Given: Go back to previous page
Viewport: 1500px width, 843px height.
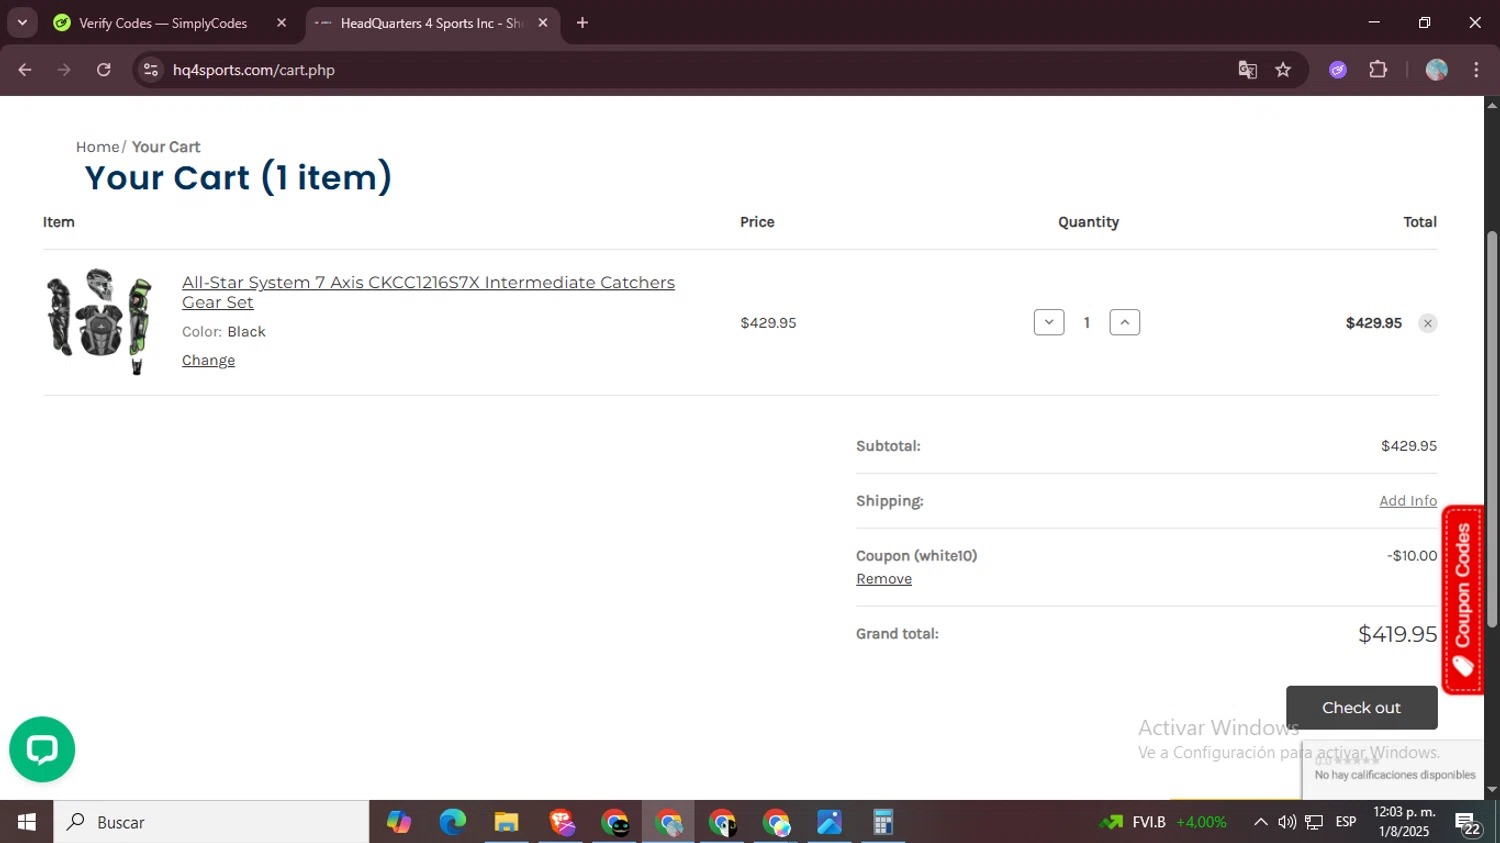Looking at the screenshot, I should [x=25, y=70].
